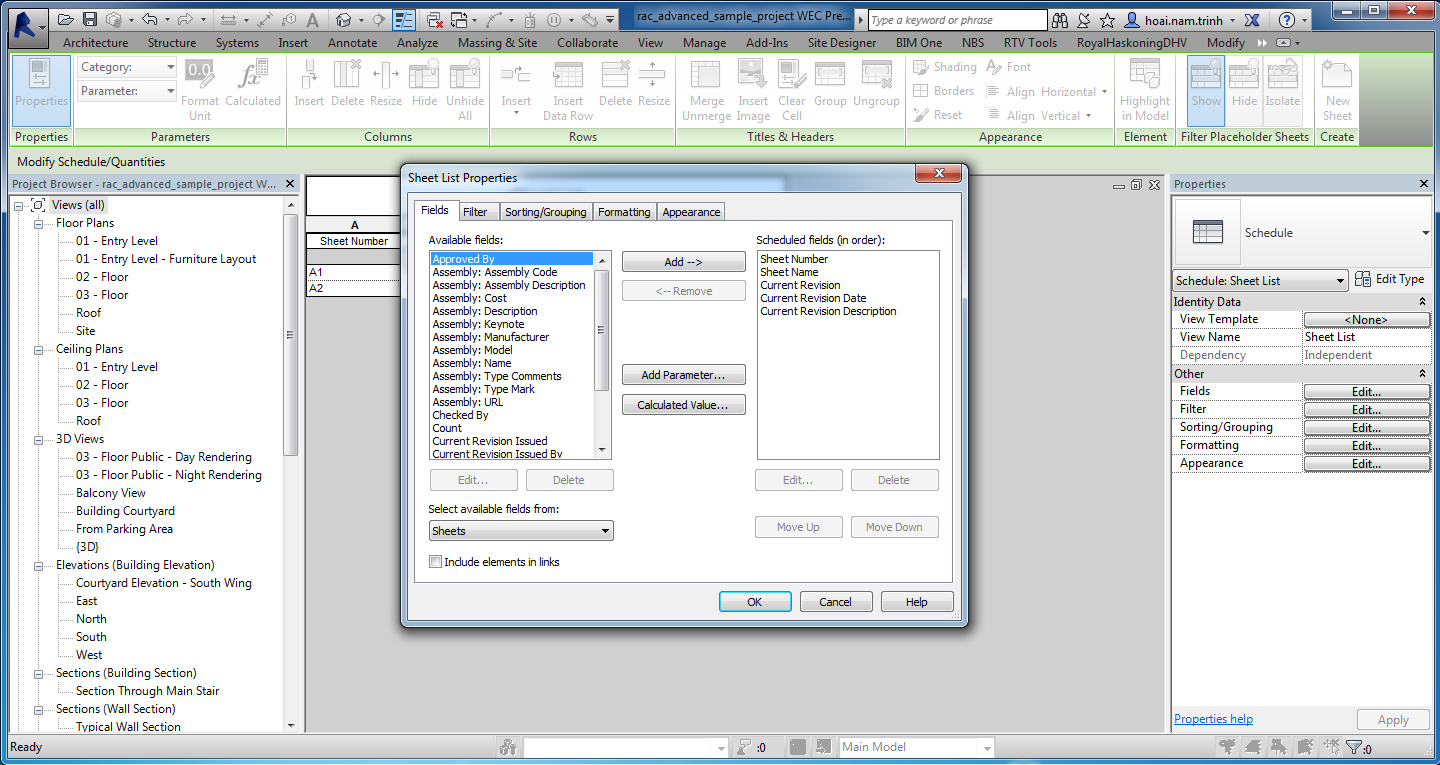Open the Properties panel tool

40,91
